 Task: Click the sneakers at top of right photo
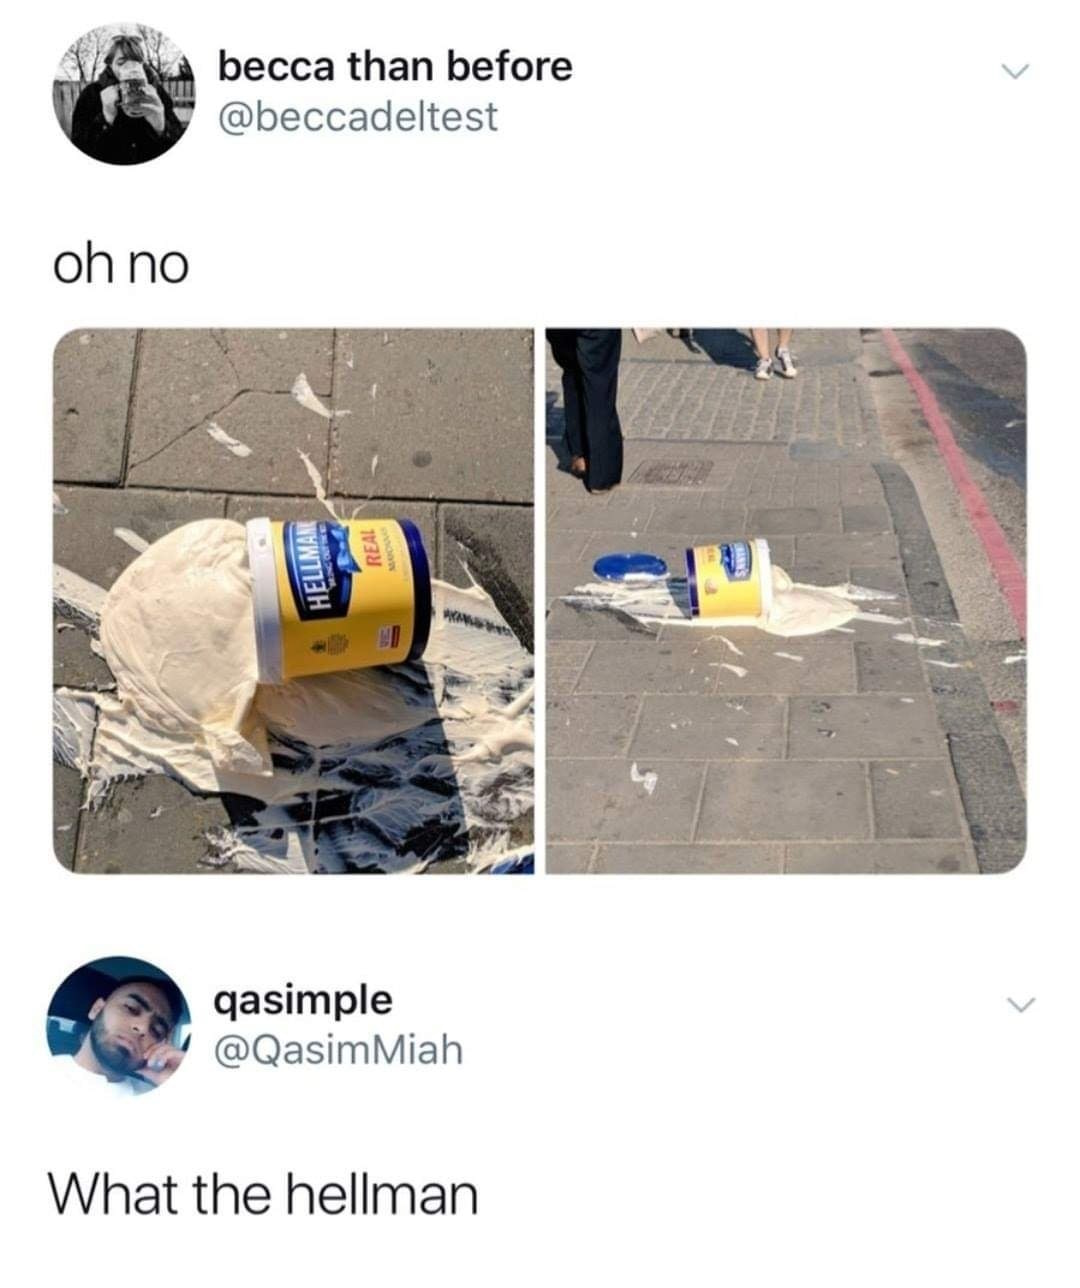click(x=776, y=364)
